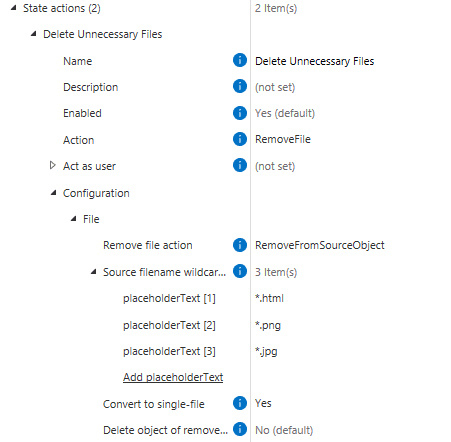
Task: Toggle the Enabled Yes (default) value
Action: pos(285,113)
